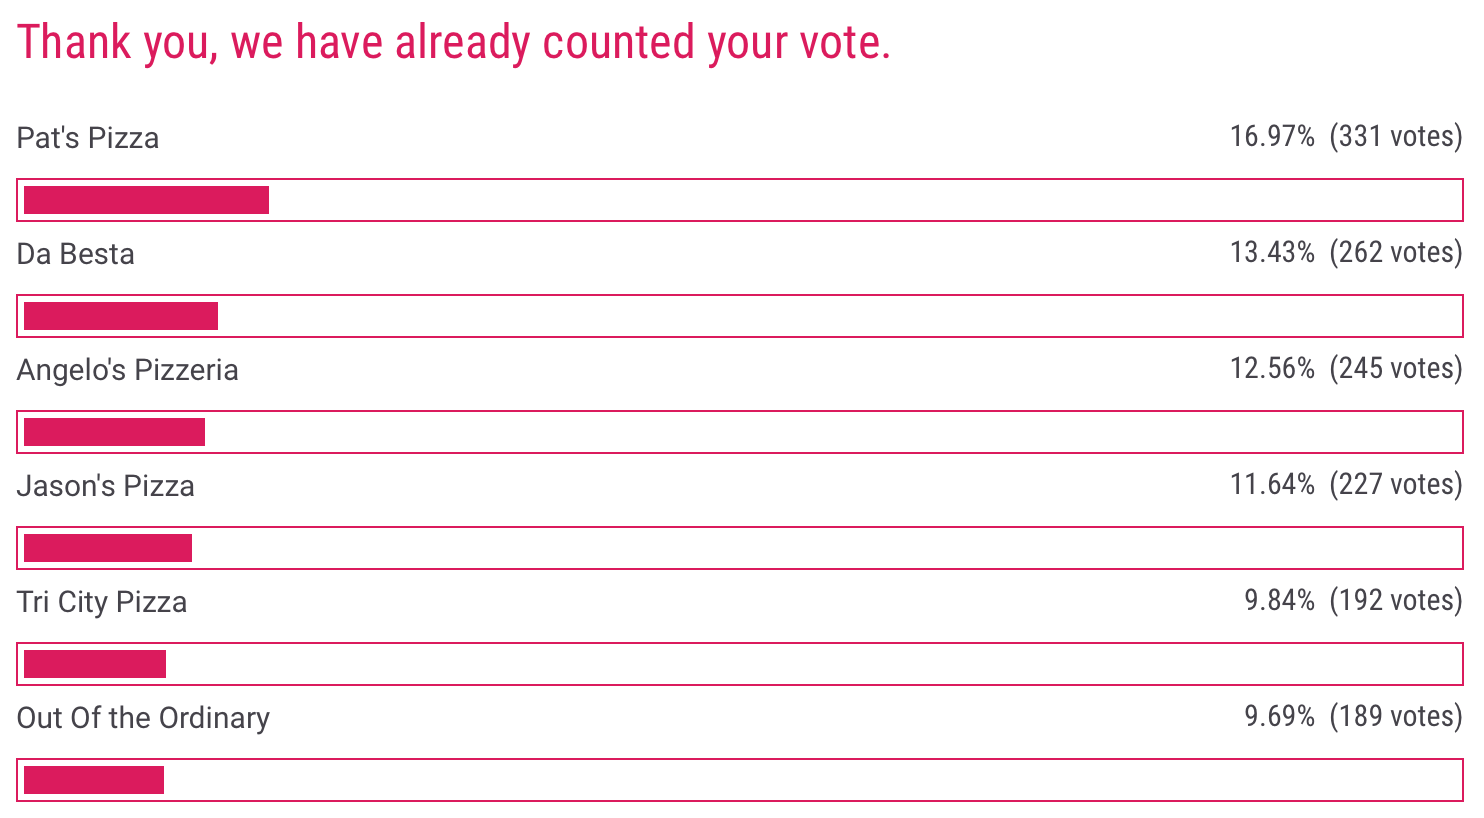
Task: Click the 13.43% (262 votes) result
Action: point(1346,252)
